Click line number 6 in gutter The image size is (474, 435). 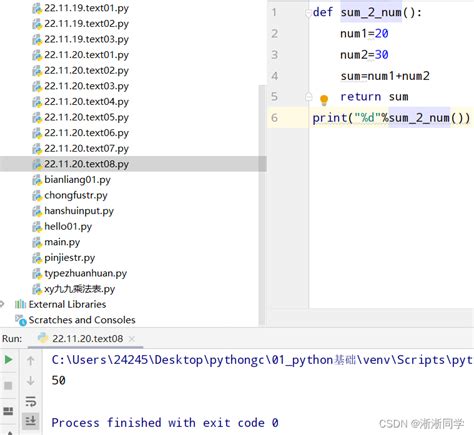point(274,118)
